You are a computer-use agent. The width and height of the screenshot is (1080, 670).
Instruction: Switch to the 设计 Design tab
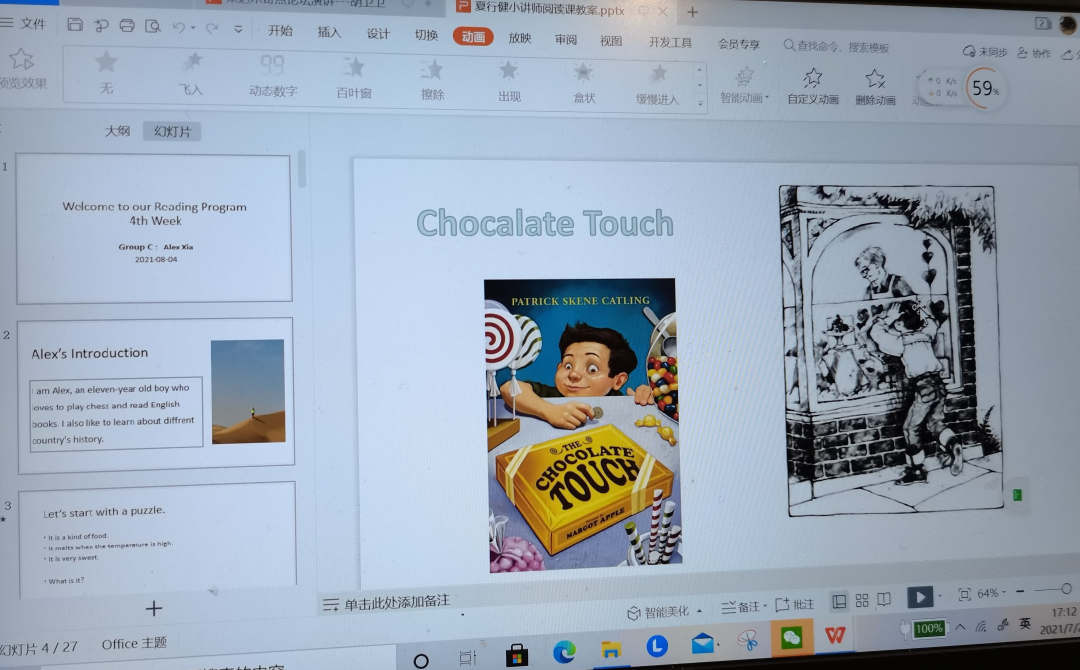coord(378,34)
